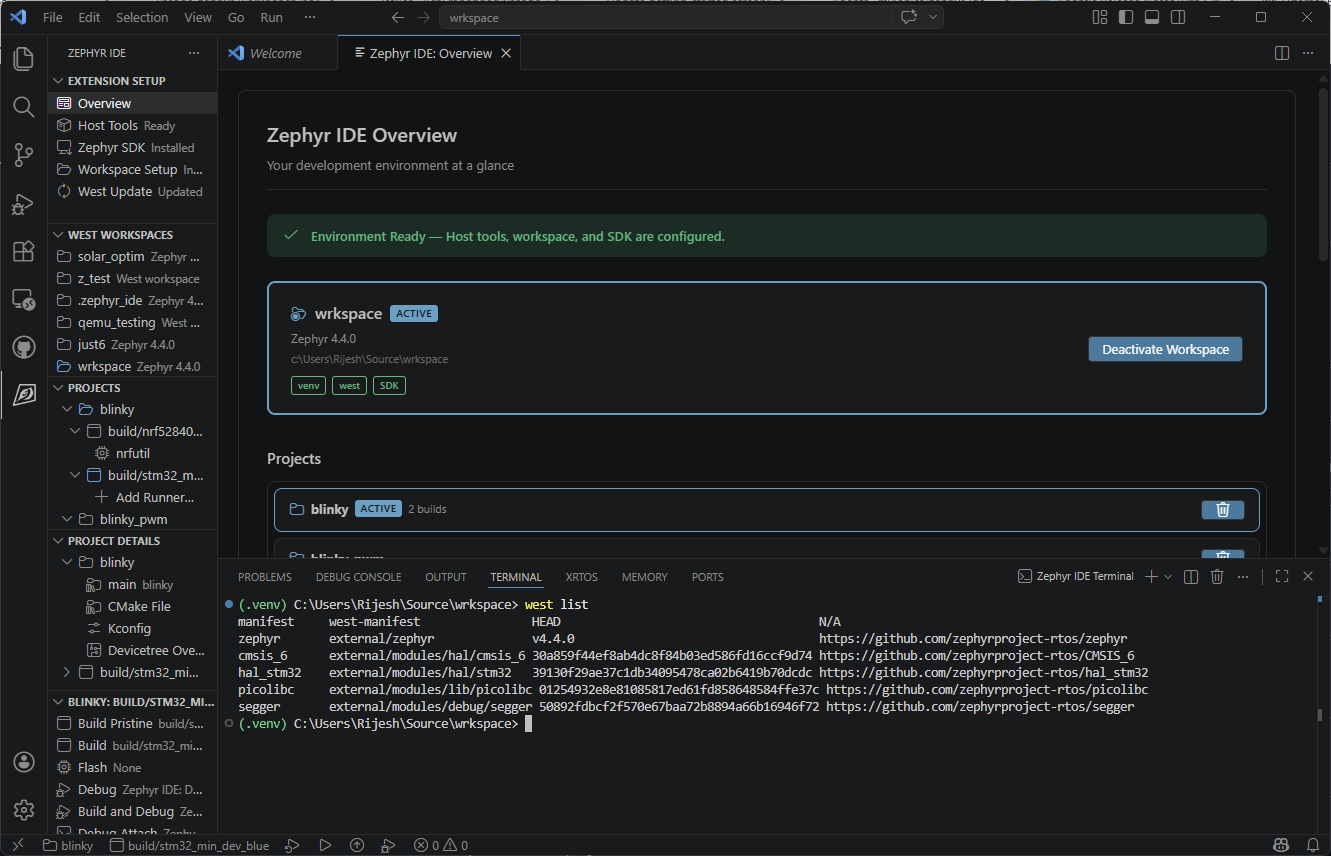
Task: Open the Run and Debug view
Action: (x=23, y=204)
